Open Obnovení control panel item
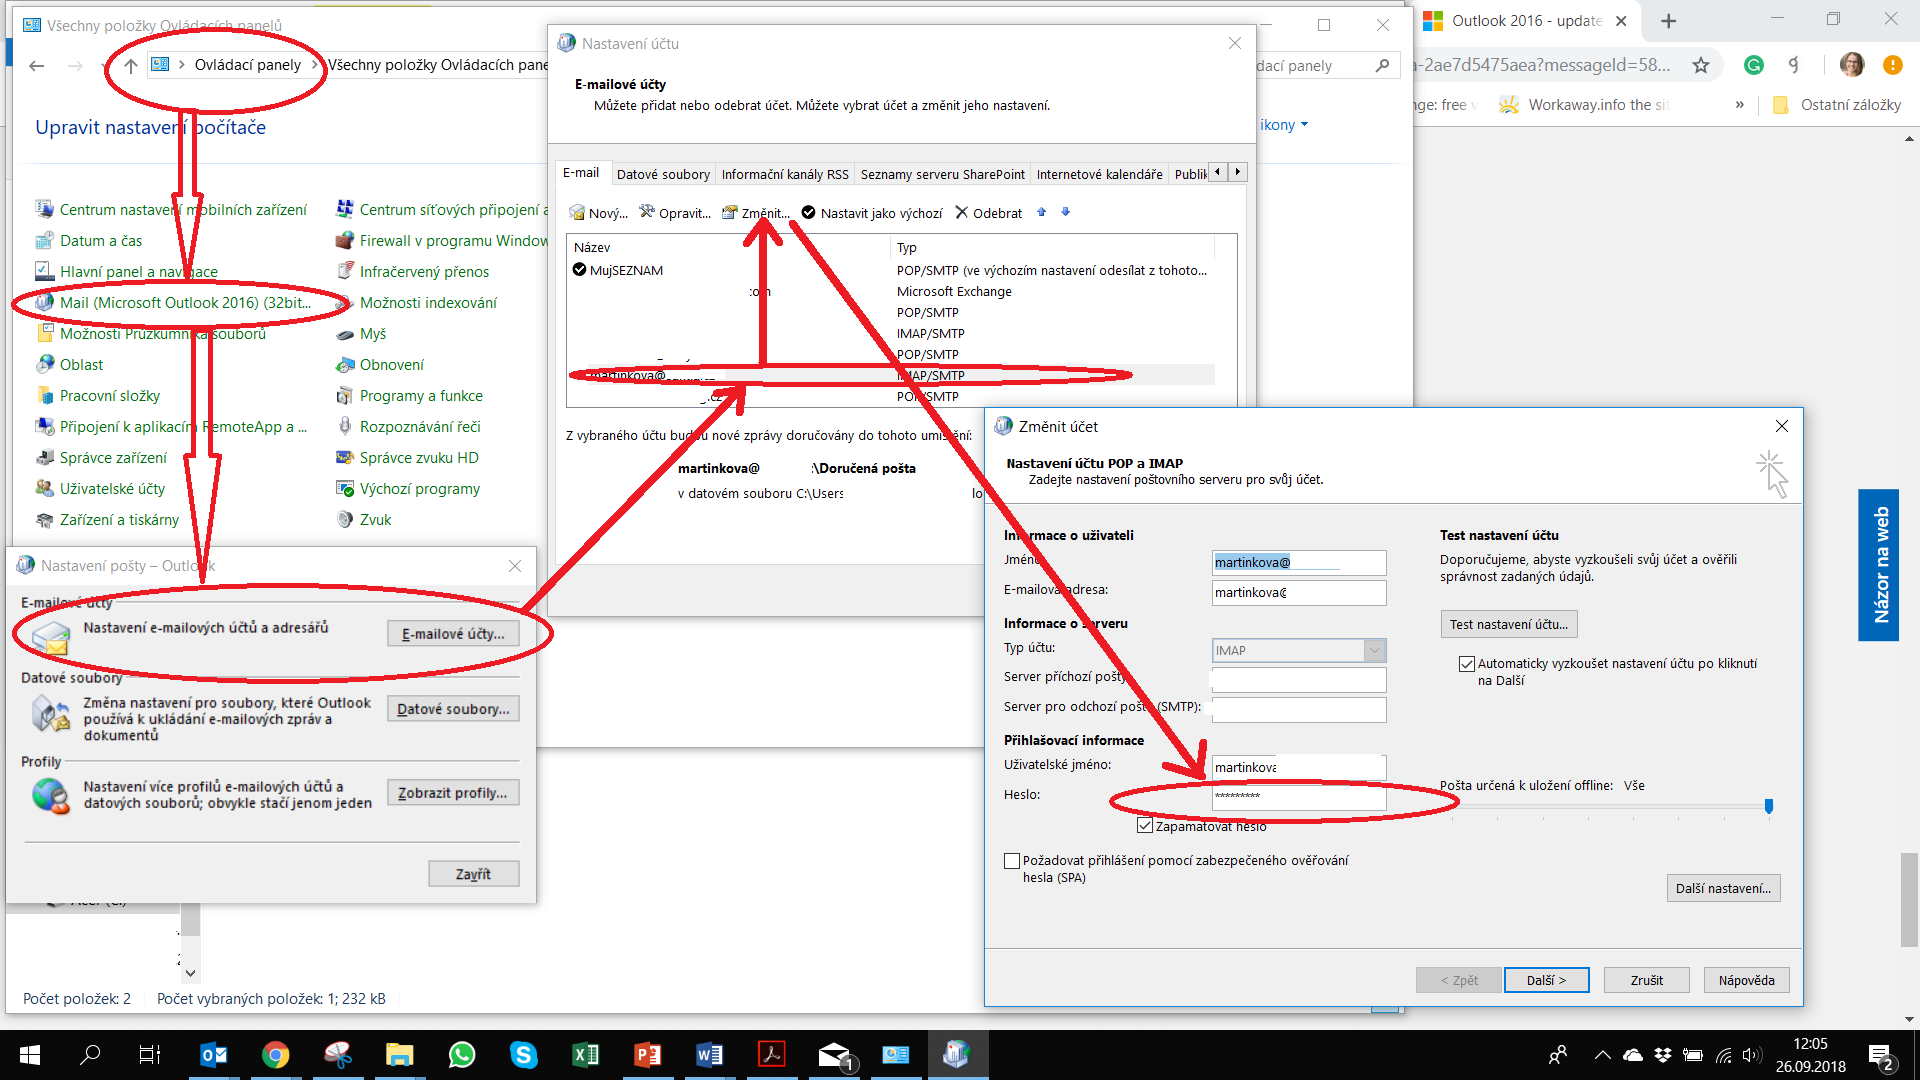The height and width of the screenshot is (1080, 1920). coord(380,364)
